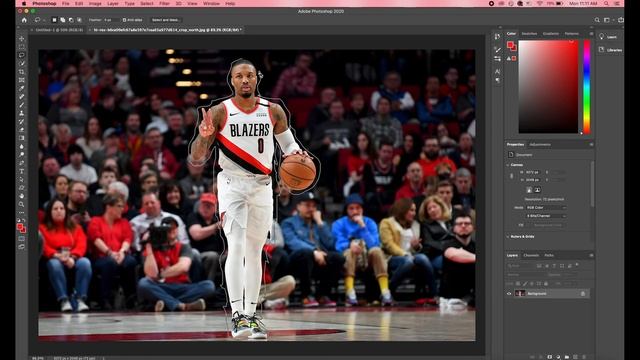Click the Select and Mask button
The image size is (640, 360).
pyautogui.click(x=165, y=20)
